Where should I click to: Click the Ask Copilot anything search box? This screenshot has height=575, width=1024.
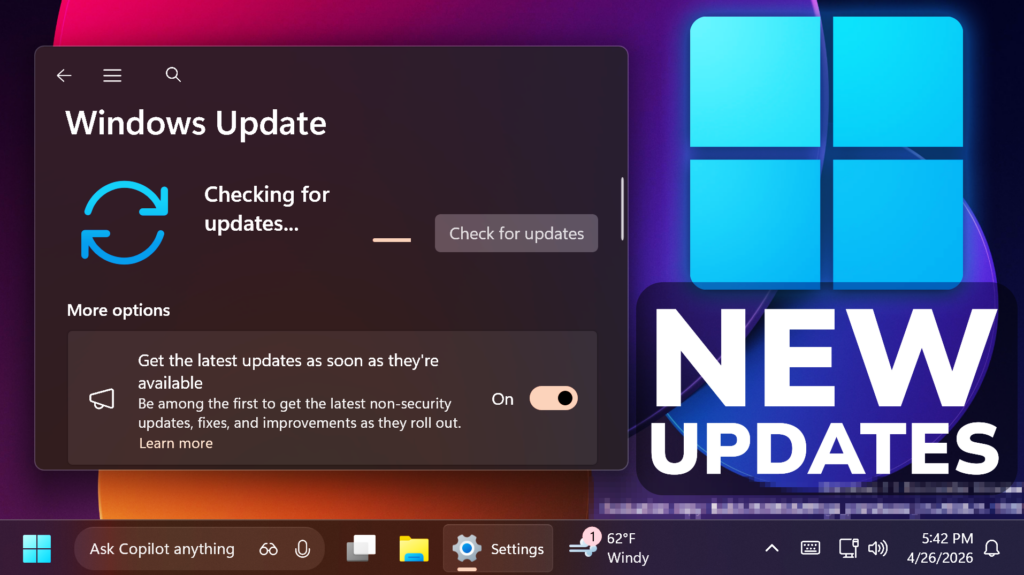(x=163, y=549)
